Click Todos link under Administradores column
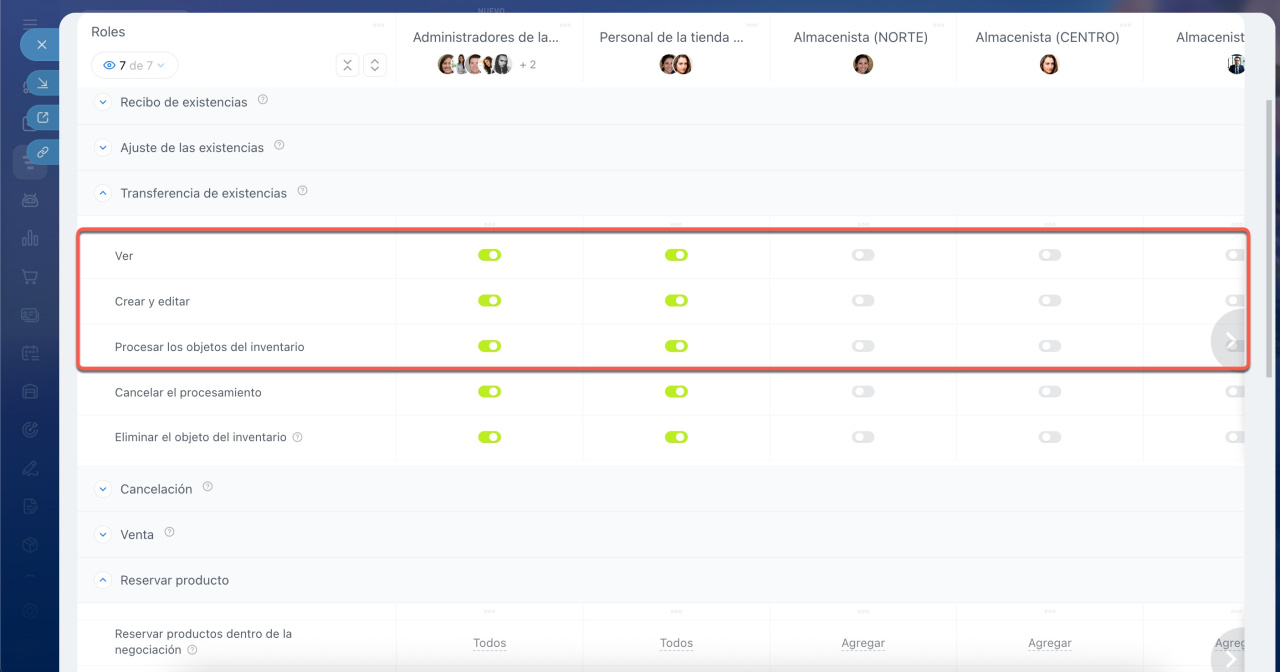1280x672 pixels. (490, 643)
